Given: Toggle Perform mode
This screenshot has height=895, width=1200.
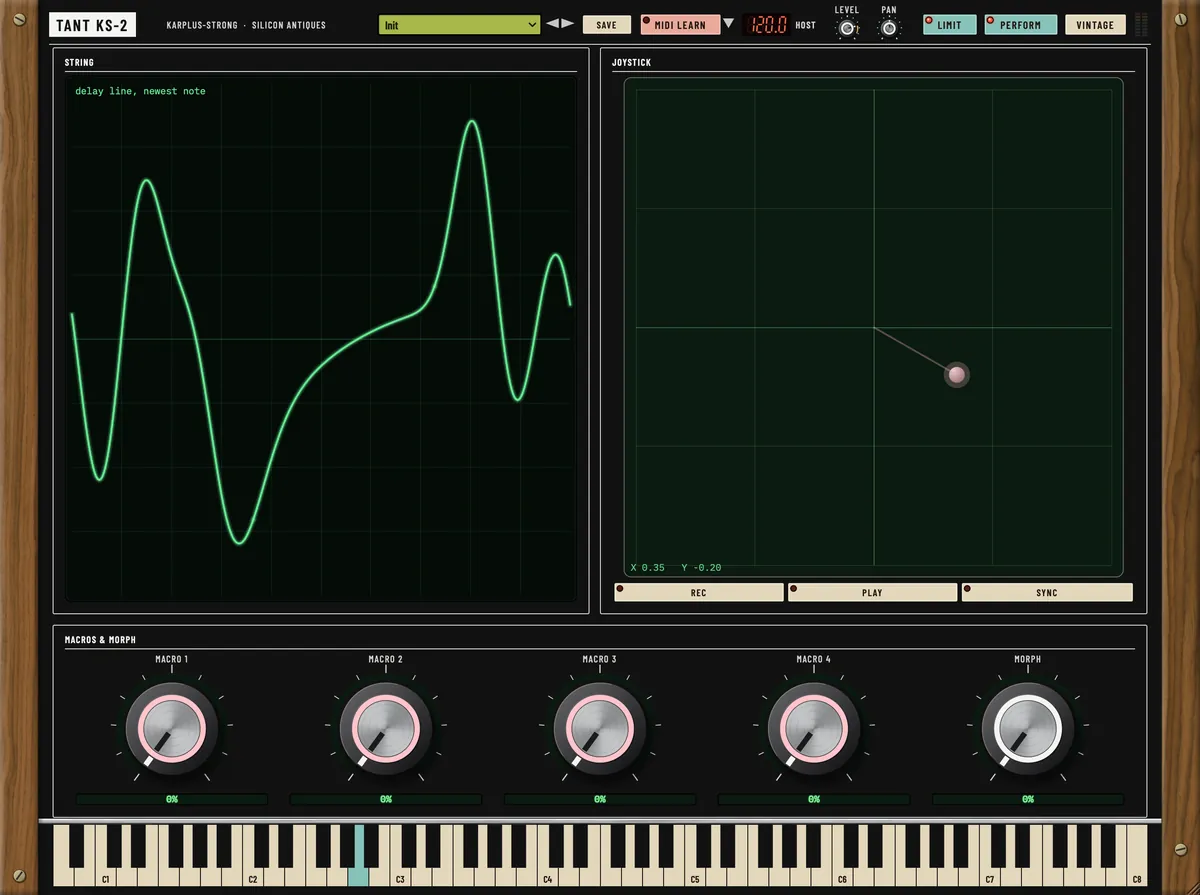Looking at the screenshot, I should point(1020,25).
